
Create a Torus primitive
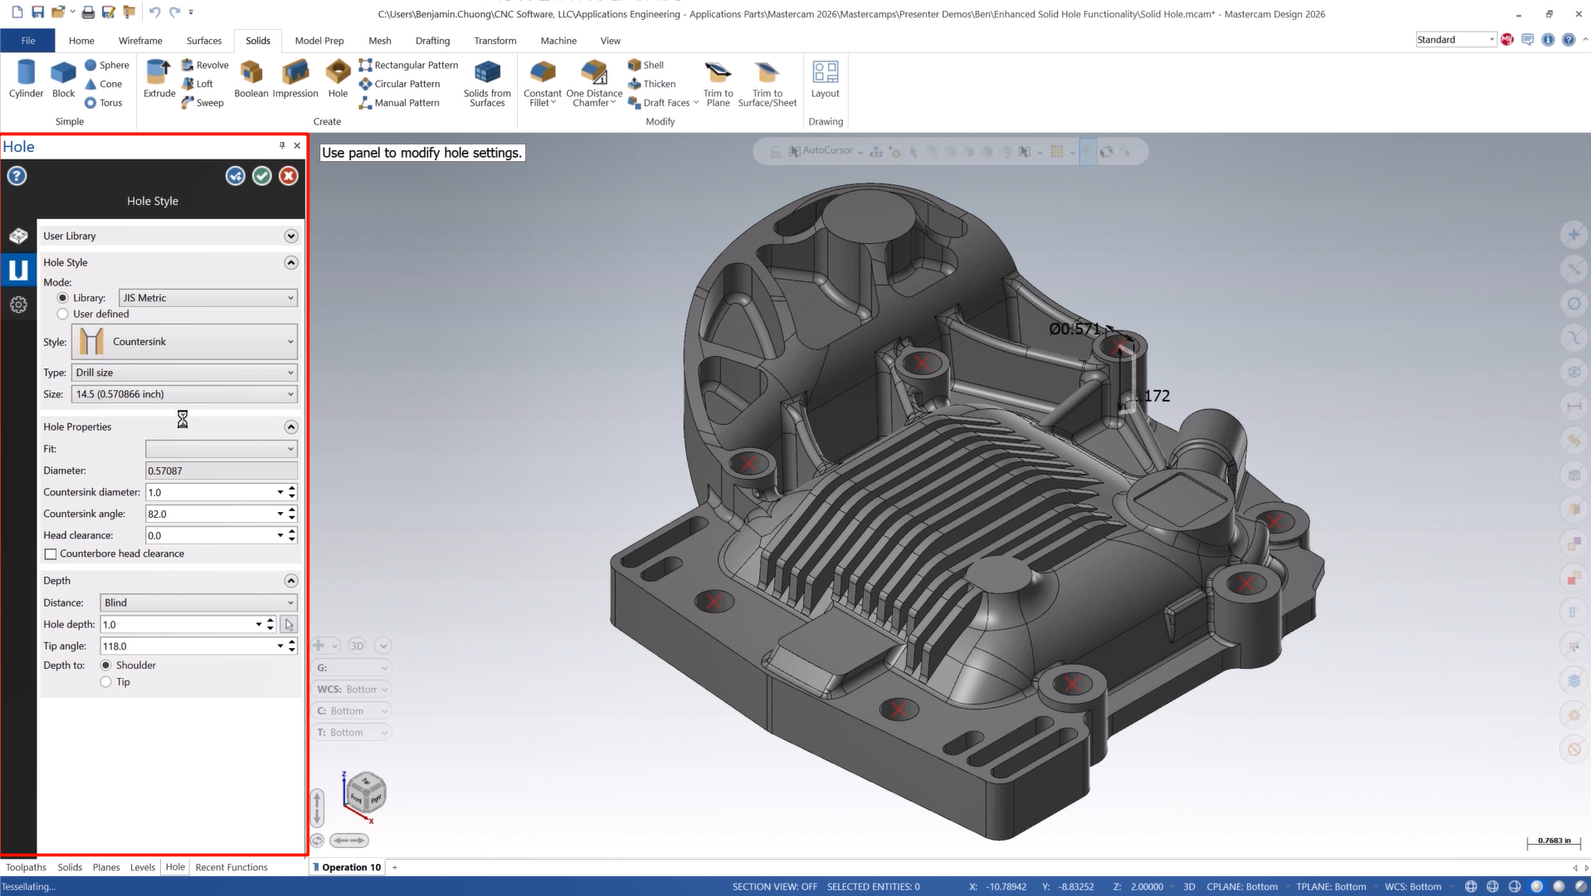[x=104, y=103]
